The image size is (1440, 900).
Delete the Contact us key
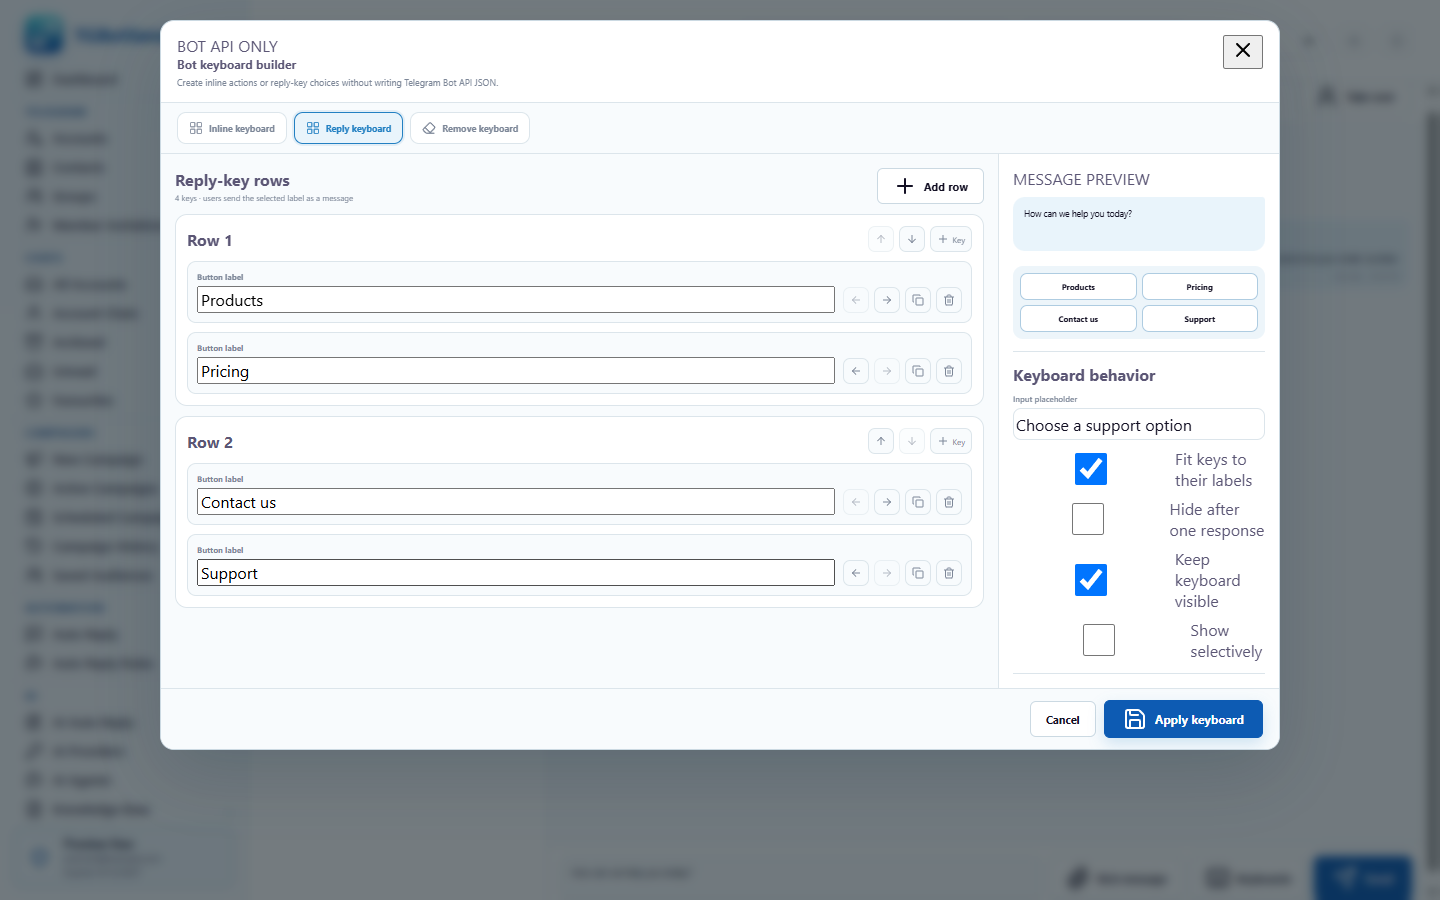(x=949, y=502)
